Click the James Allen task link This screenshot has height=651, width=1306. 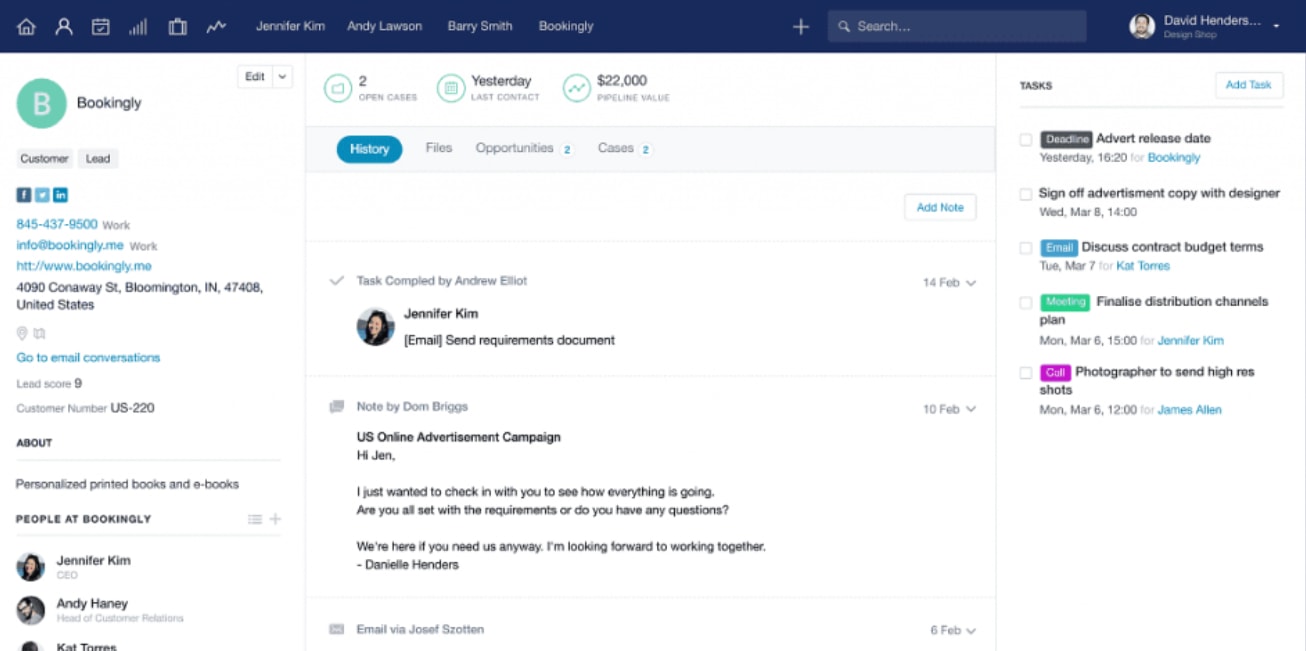(1190, 410)
